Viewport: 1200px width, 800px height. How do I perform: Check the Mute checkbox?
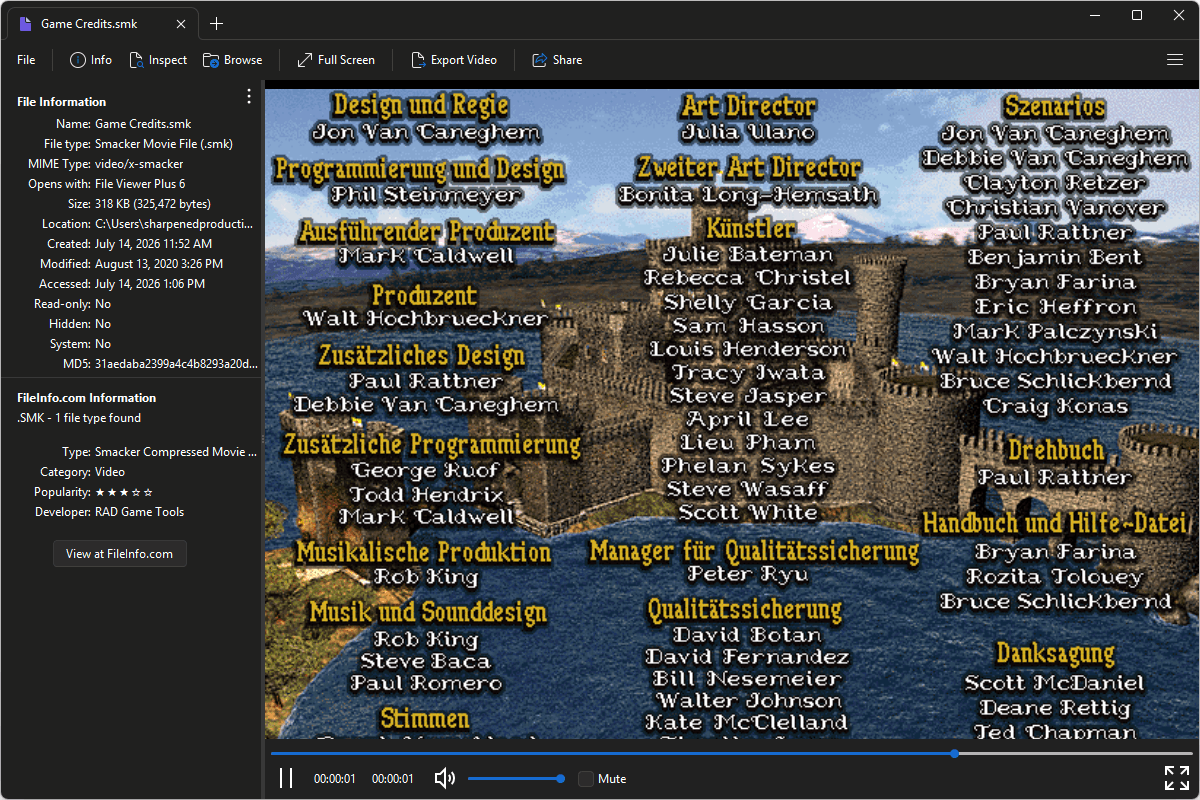click(586, 778)
